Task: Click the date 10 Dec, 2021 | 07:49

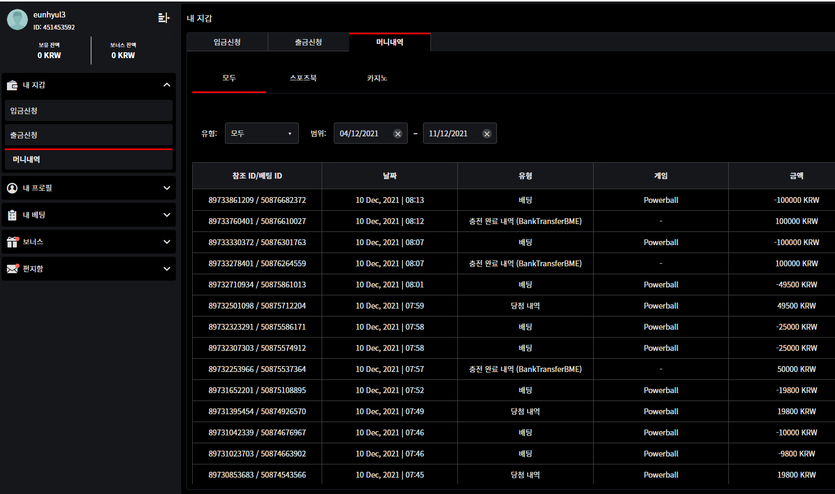Action: [x=390, y=411]
